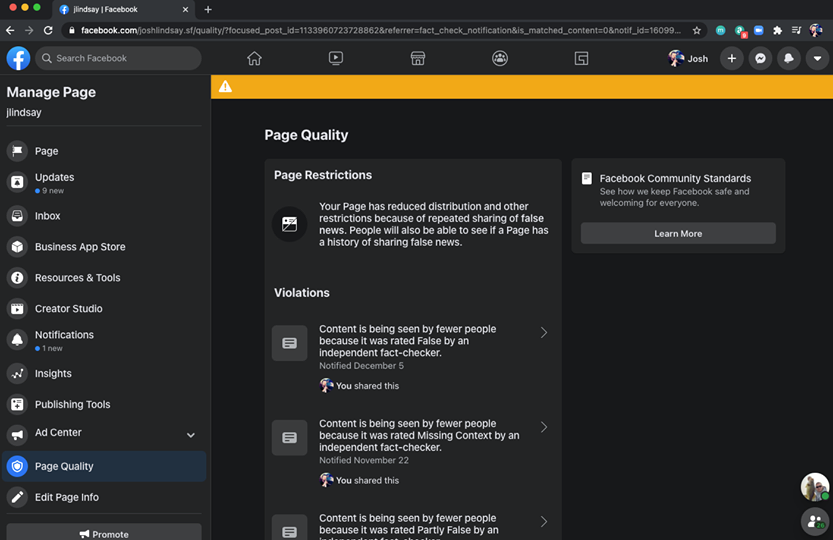Open the account dropdown arrow

(x=817, y=58)
